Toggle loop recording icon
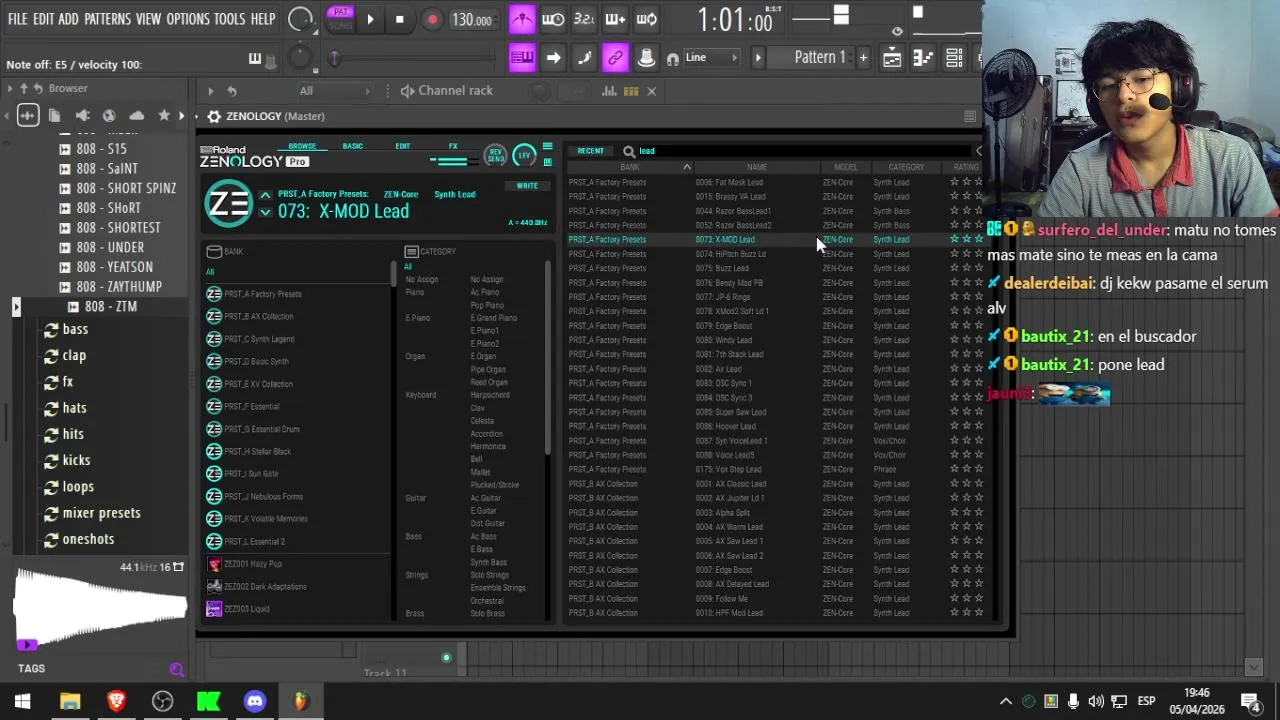This screenshot has width=1280, height=720. [x=646, y=19]
